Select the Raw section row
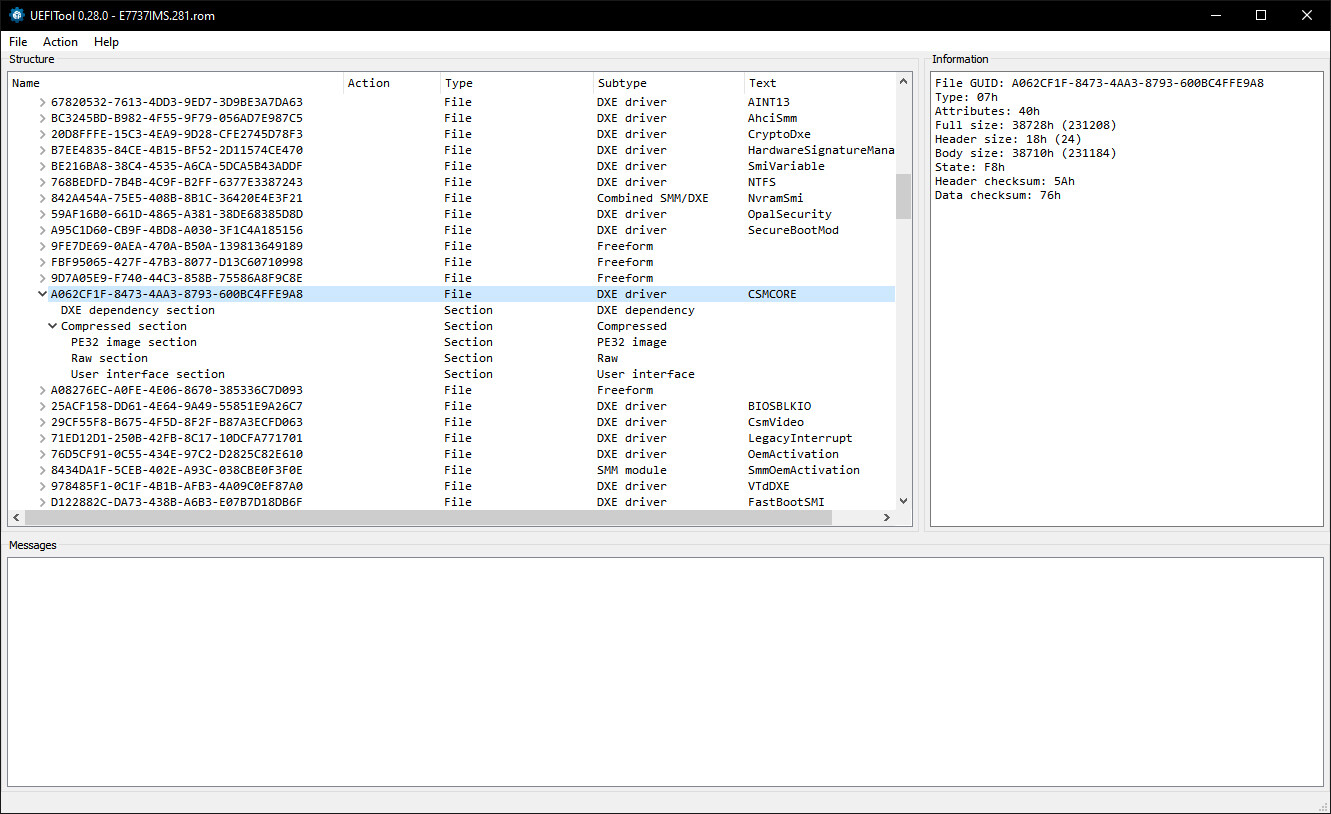1331x814 pixels. coord(452,358)
